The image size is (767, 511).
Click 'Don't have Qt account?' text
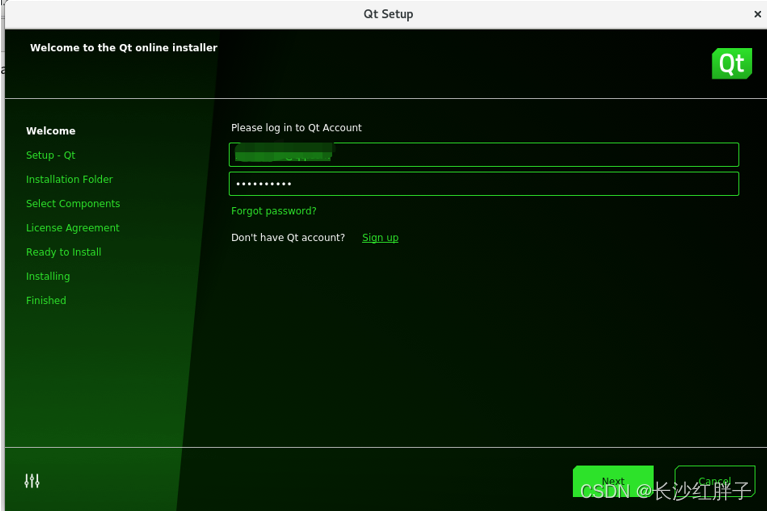click(x=288, y=237)
